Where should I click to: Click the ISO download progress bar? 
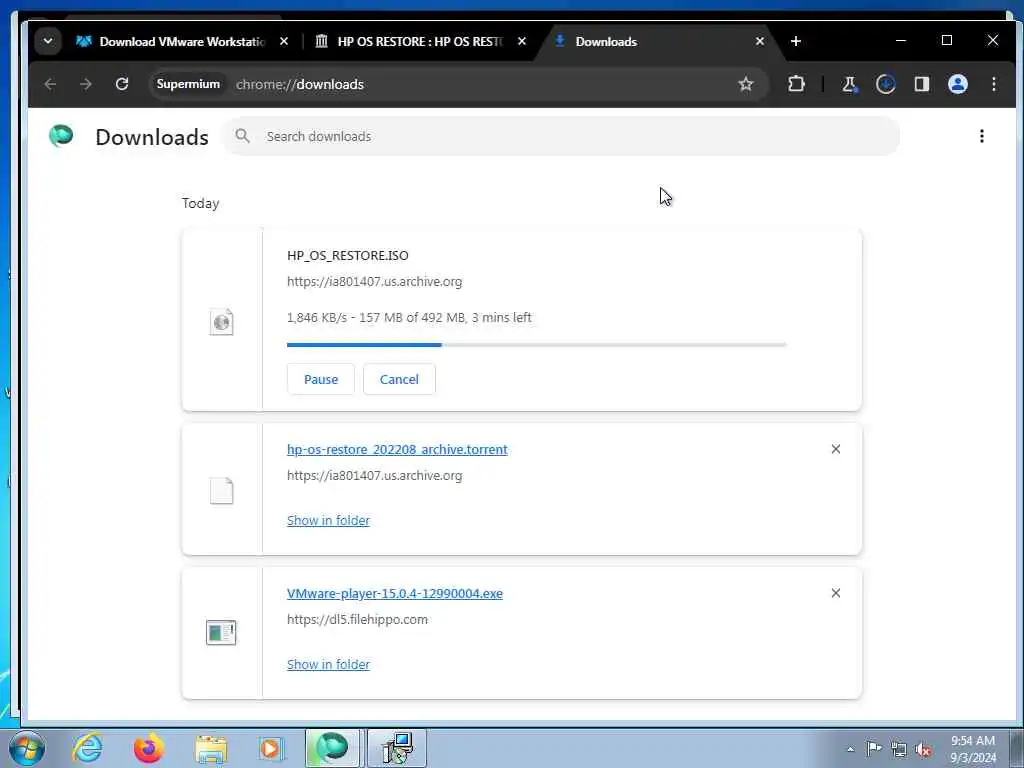536,345
